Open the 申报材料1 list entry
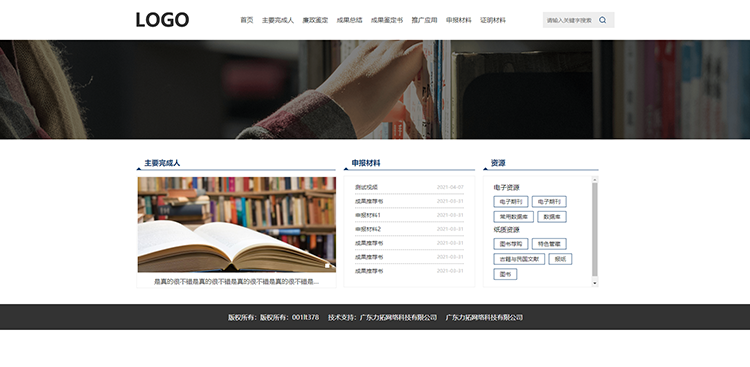The height and width of the screenshot is (367, 750). 409,215
